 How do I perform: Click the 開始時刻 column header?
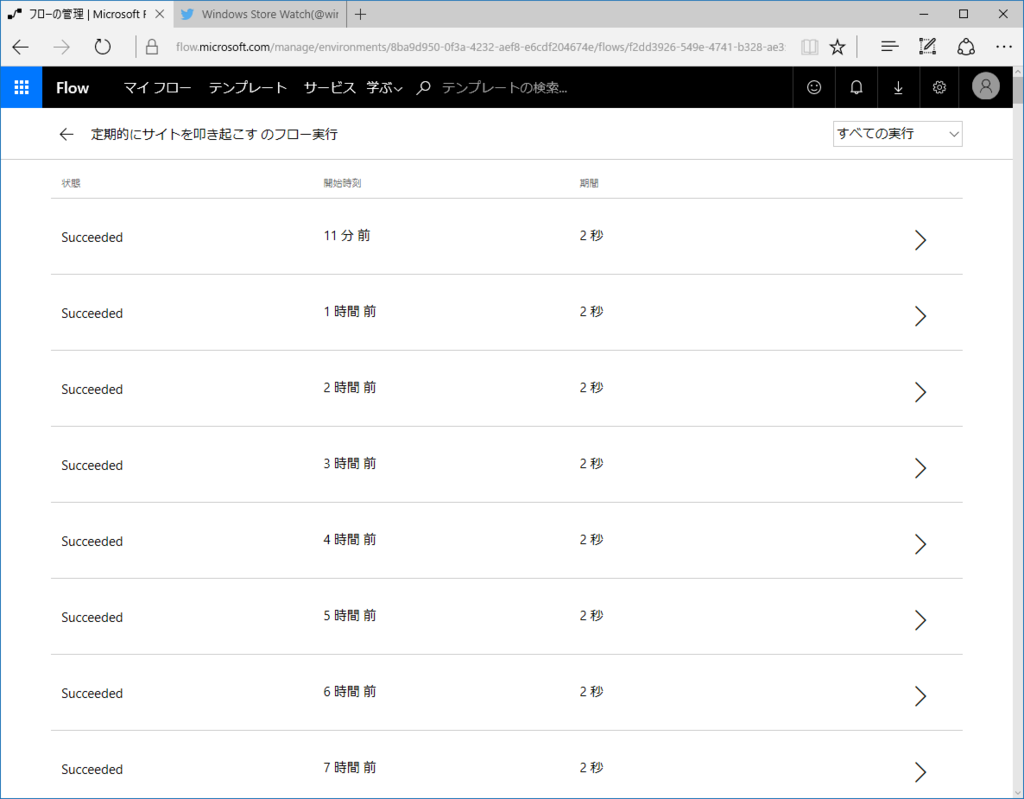342,183
